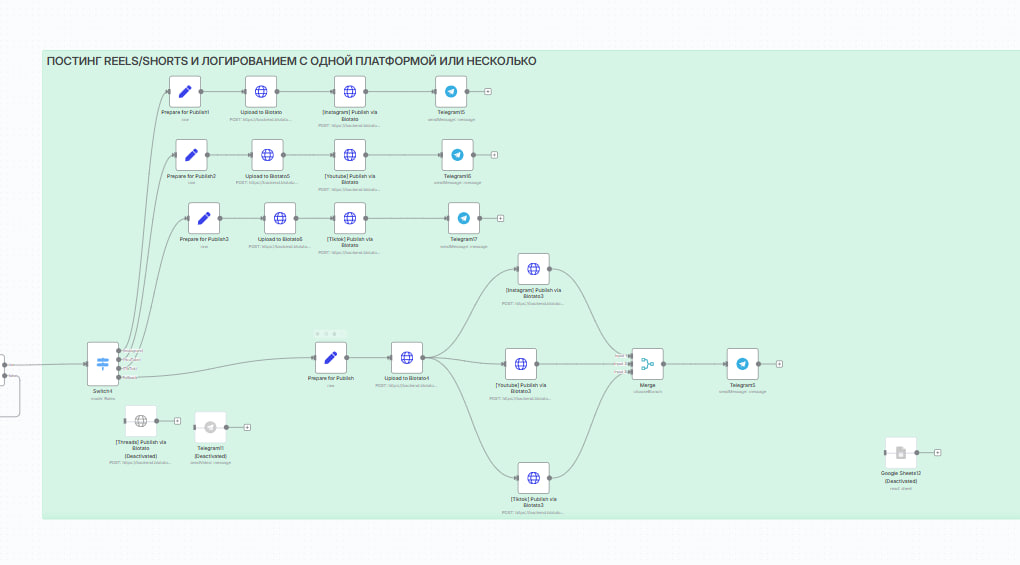Open the Prepare for Publish1 edit node

click(x=185, y=92)
